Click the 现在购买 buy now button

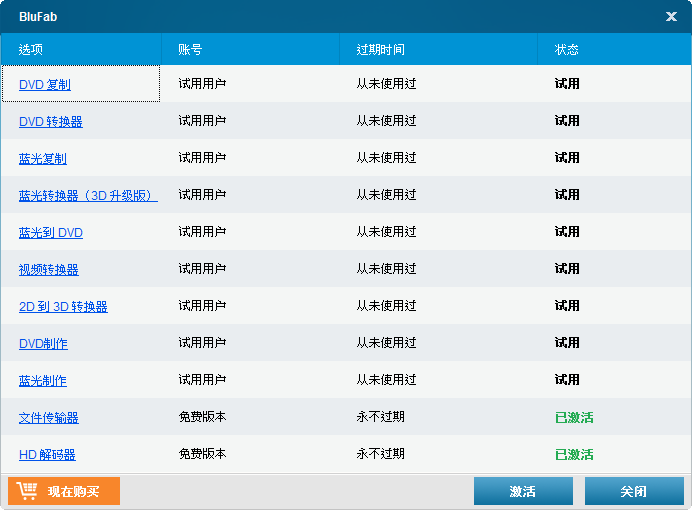pyautogui.click(x=64, y=491)
